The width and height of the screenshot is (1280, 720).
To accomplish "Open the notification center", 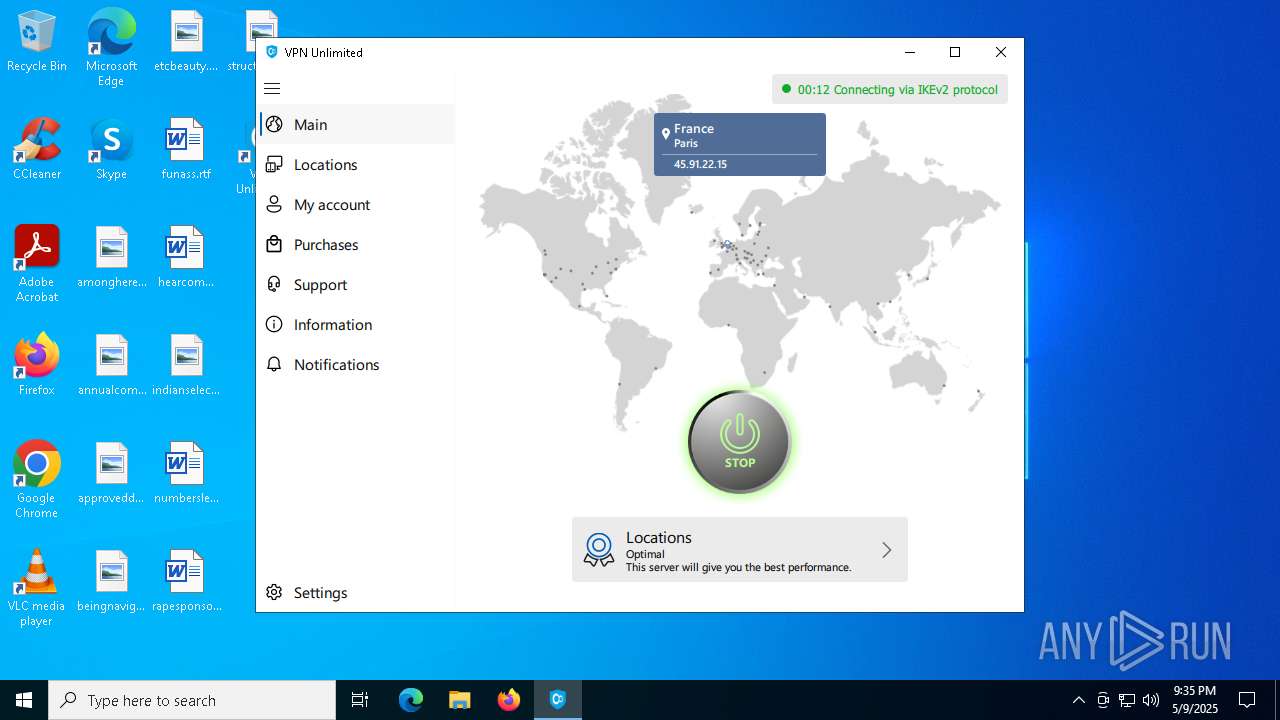I will pyautogui.click(x=1247, y=700).
